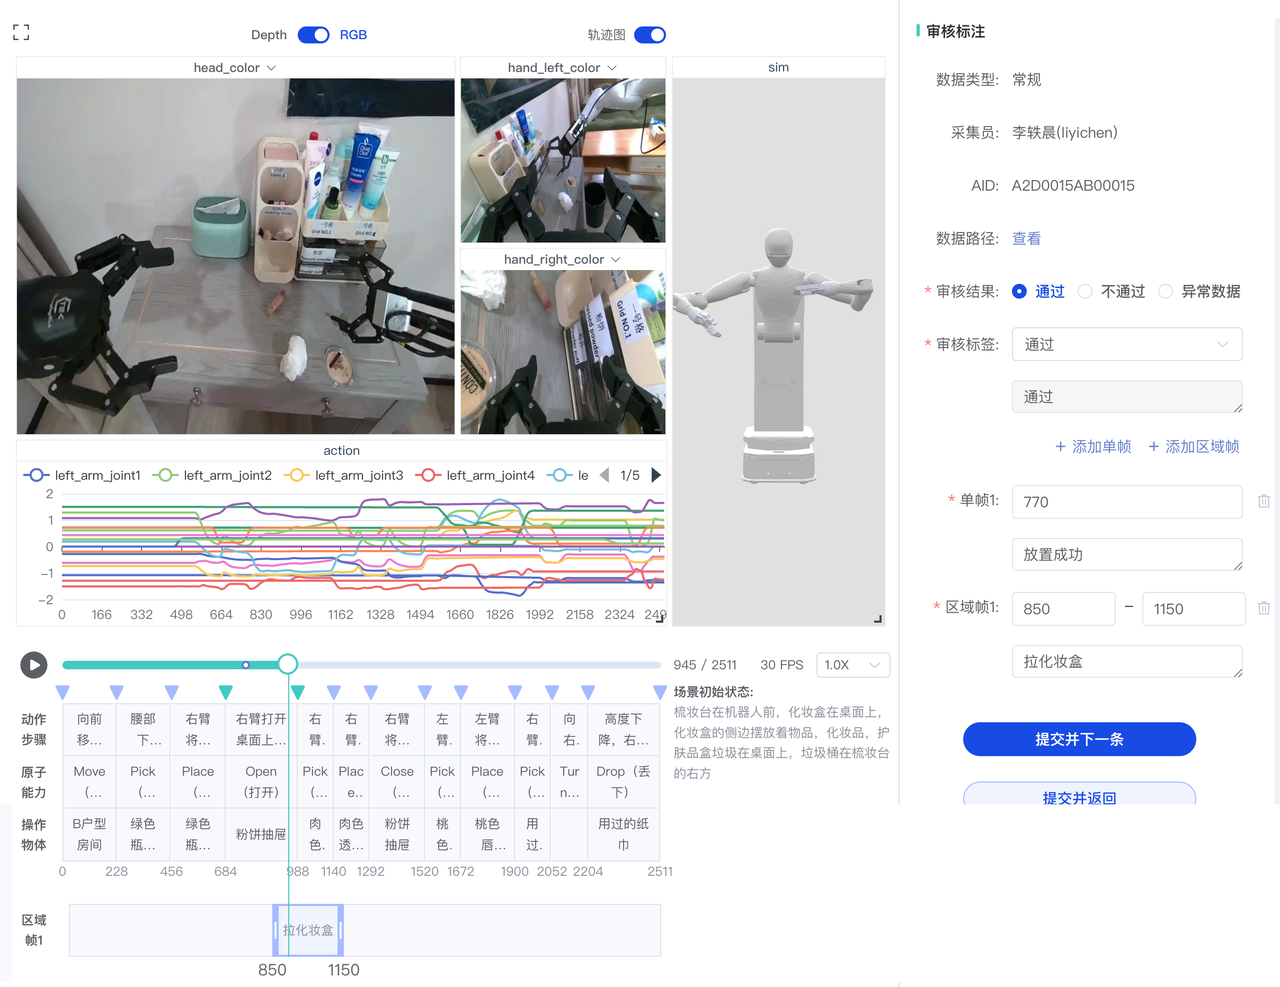Turn off the 轨迹图 toggle
1280x987 pixels.
click(650, 34)
